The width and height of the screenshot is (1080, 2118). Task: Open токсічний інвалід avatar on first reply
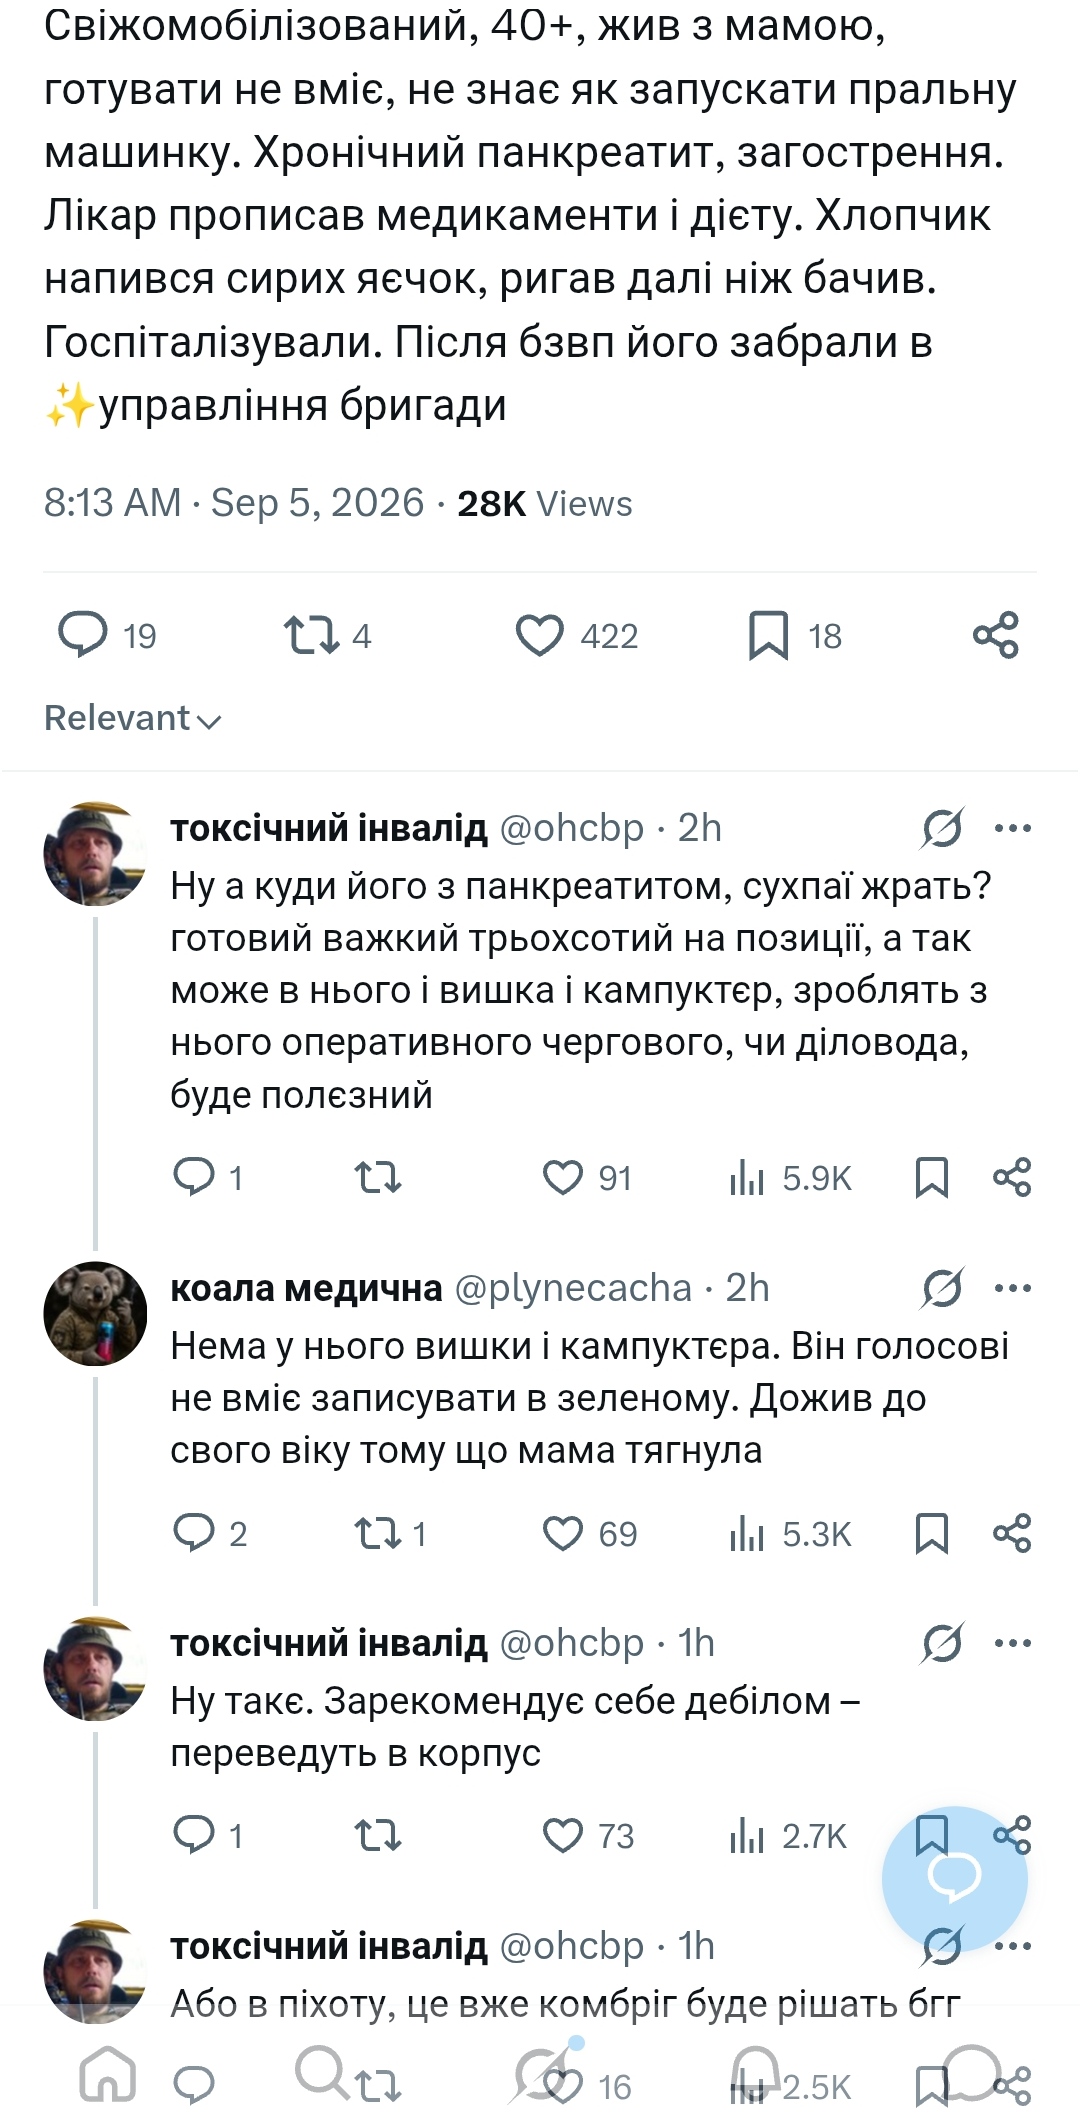coord(95,853)
